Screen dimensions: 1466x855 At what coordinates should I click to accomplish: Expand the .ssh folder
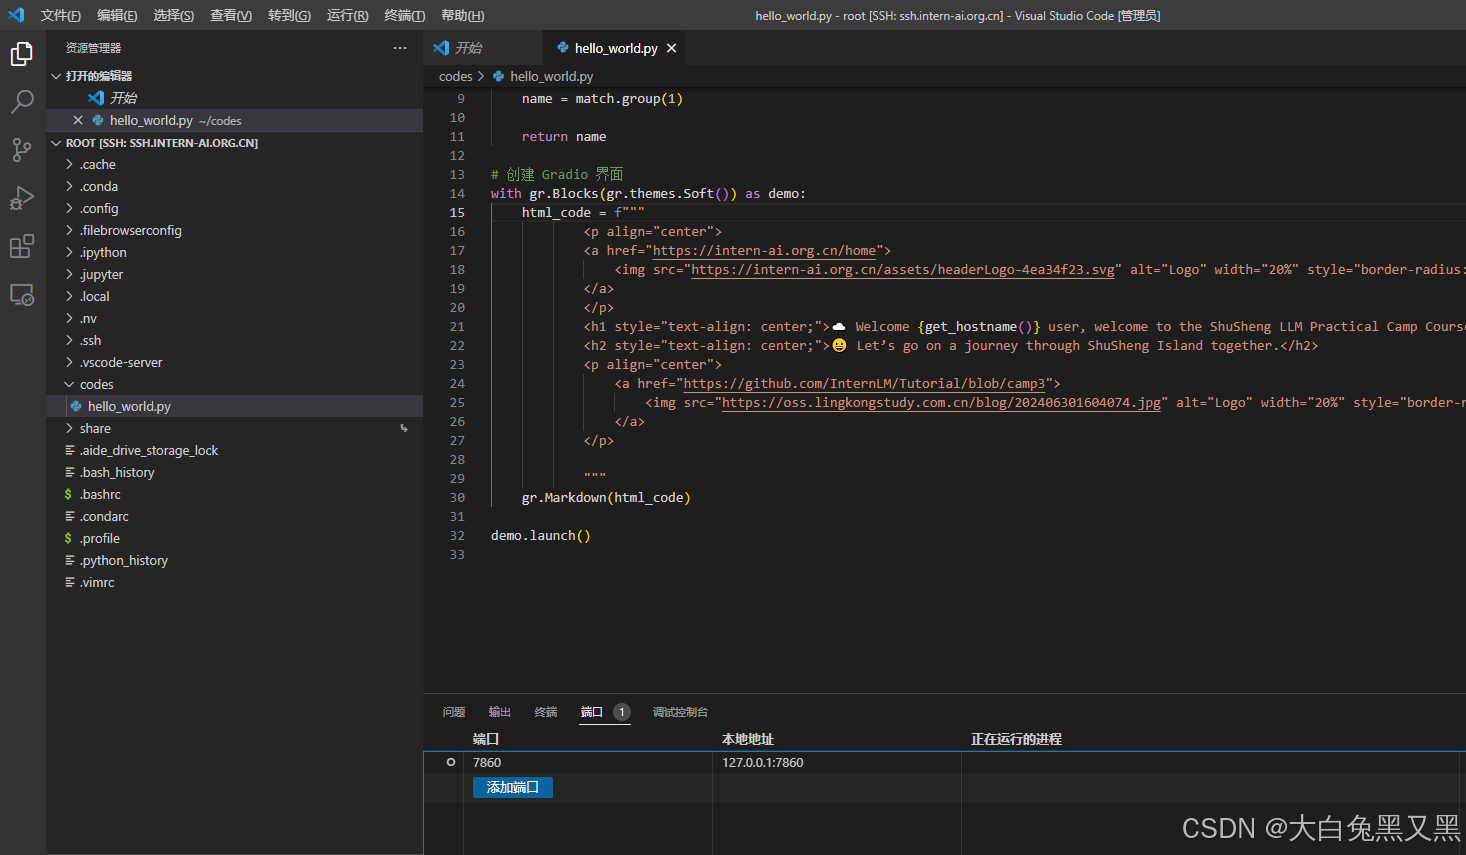234,340
